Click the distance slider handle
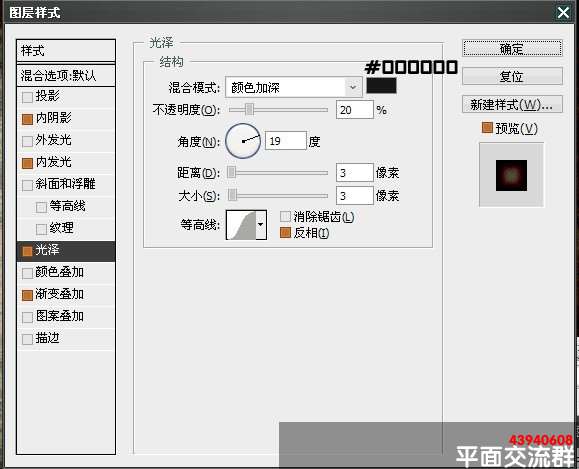Screen dimensions: 579x469 (232, 172)
